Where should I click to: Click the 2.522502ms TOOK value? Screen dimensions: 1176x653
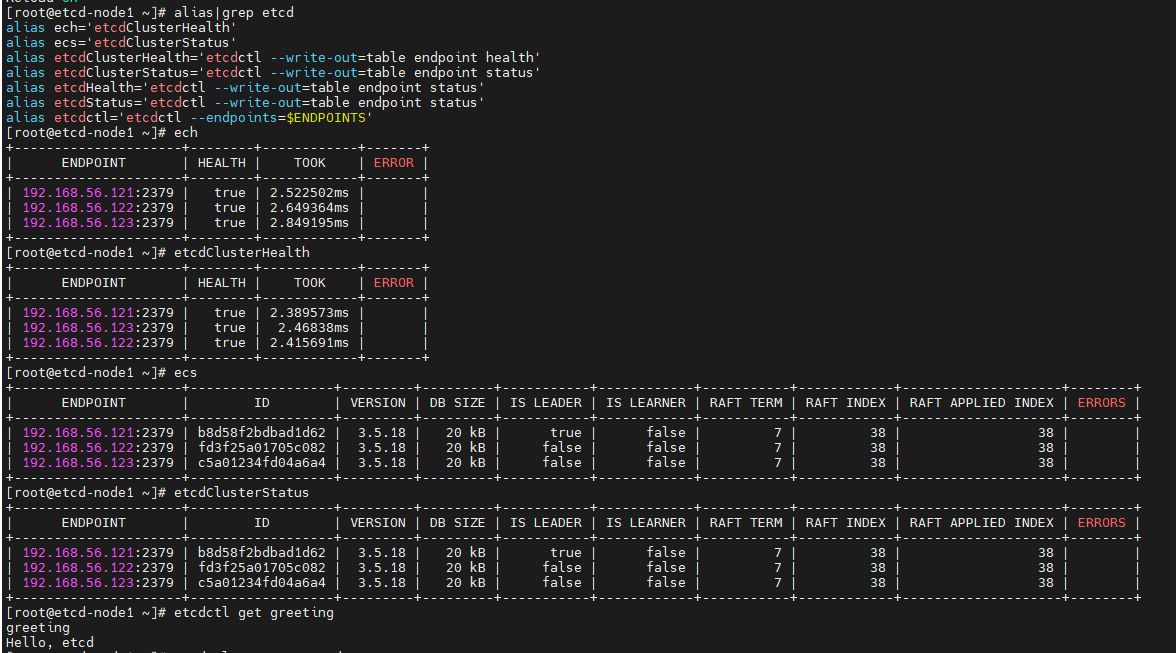(309, 192)
